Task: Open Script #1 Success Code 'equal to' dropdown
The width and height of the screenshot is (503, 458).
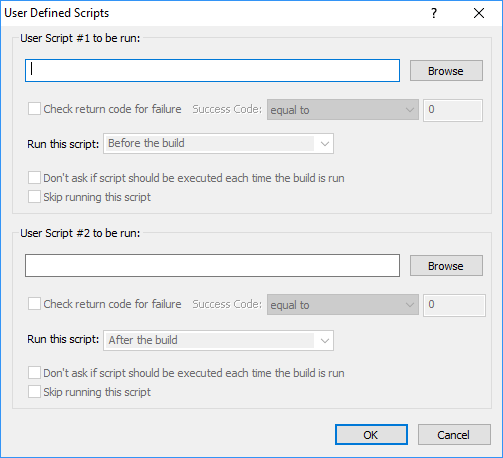Action: (x=343, y=110)
